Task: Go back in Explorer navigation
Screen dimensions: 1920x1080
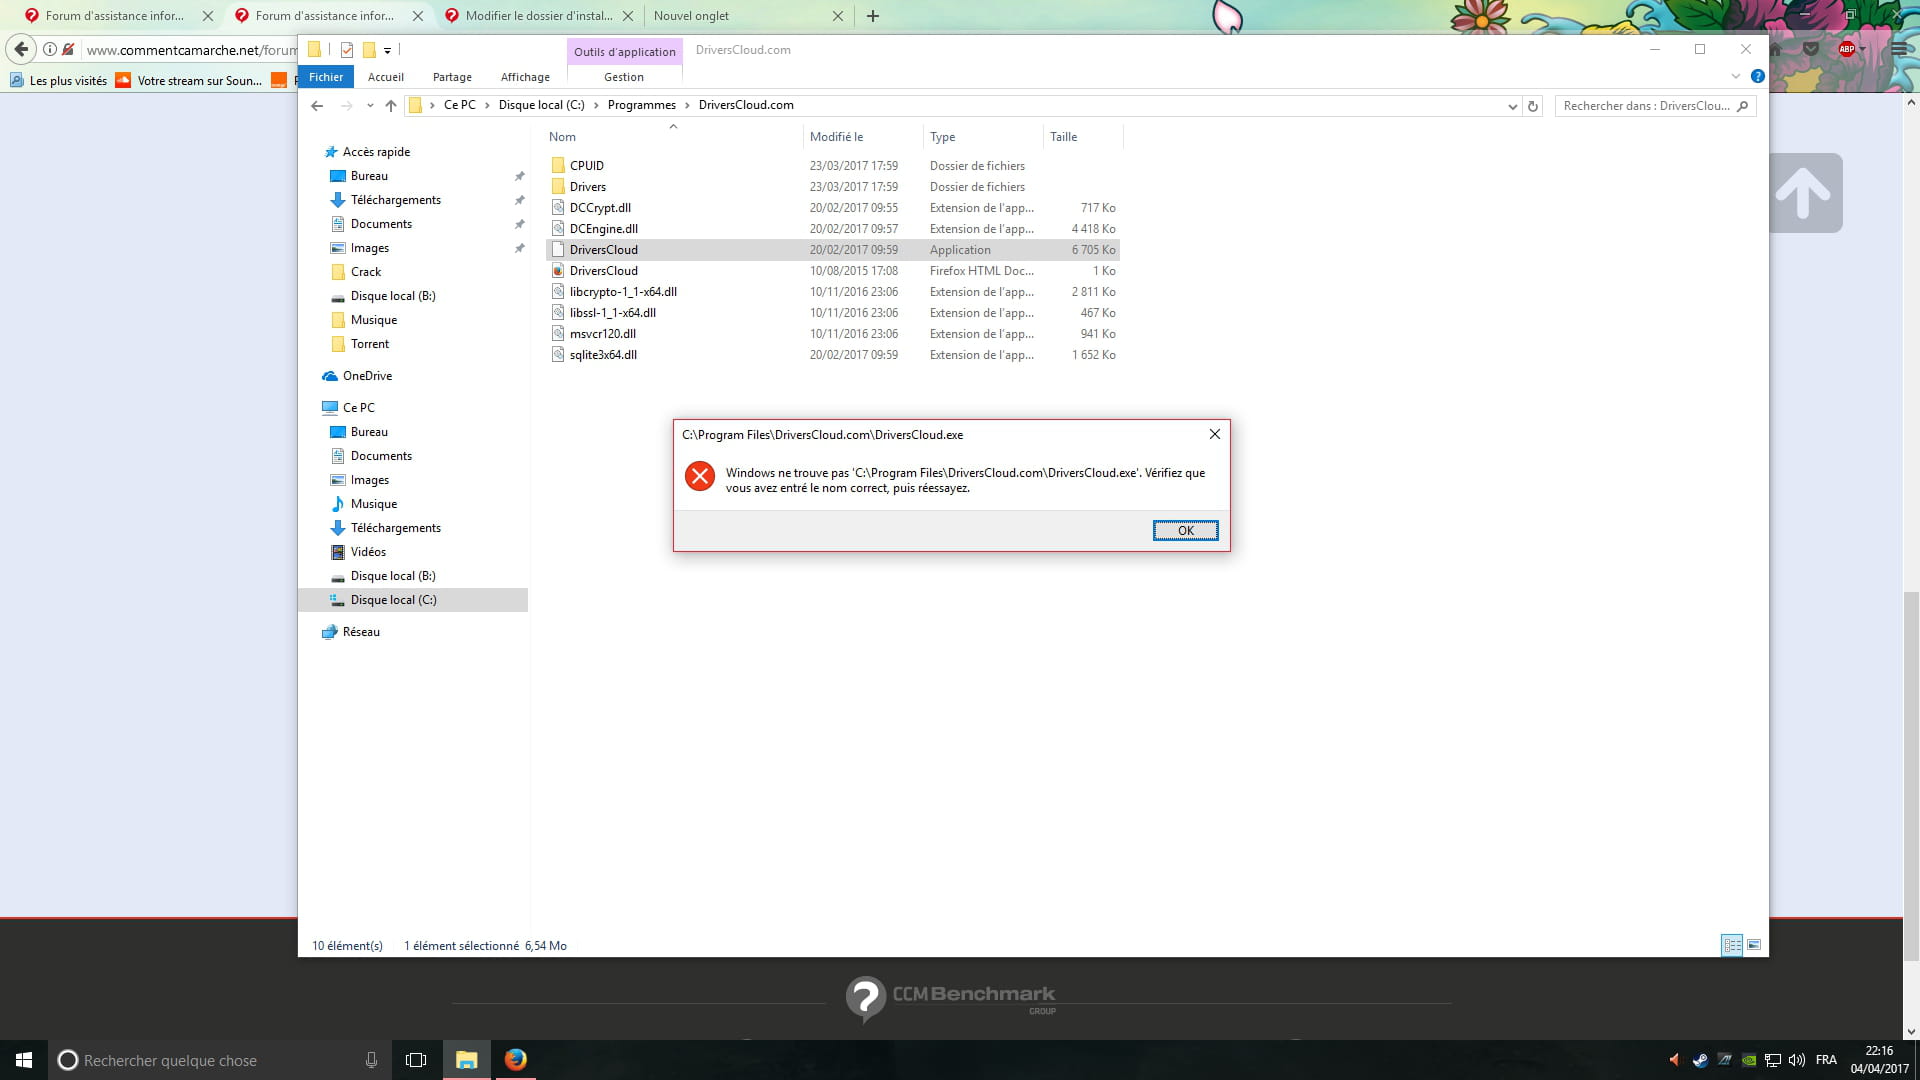Action: point(317,105)
